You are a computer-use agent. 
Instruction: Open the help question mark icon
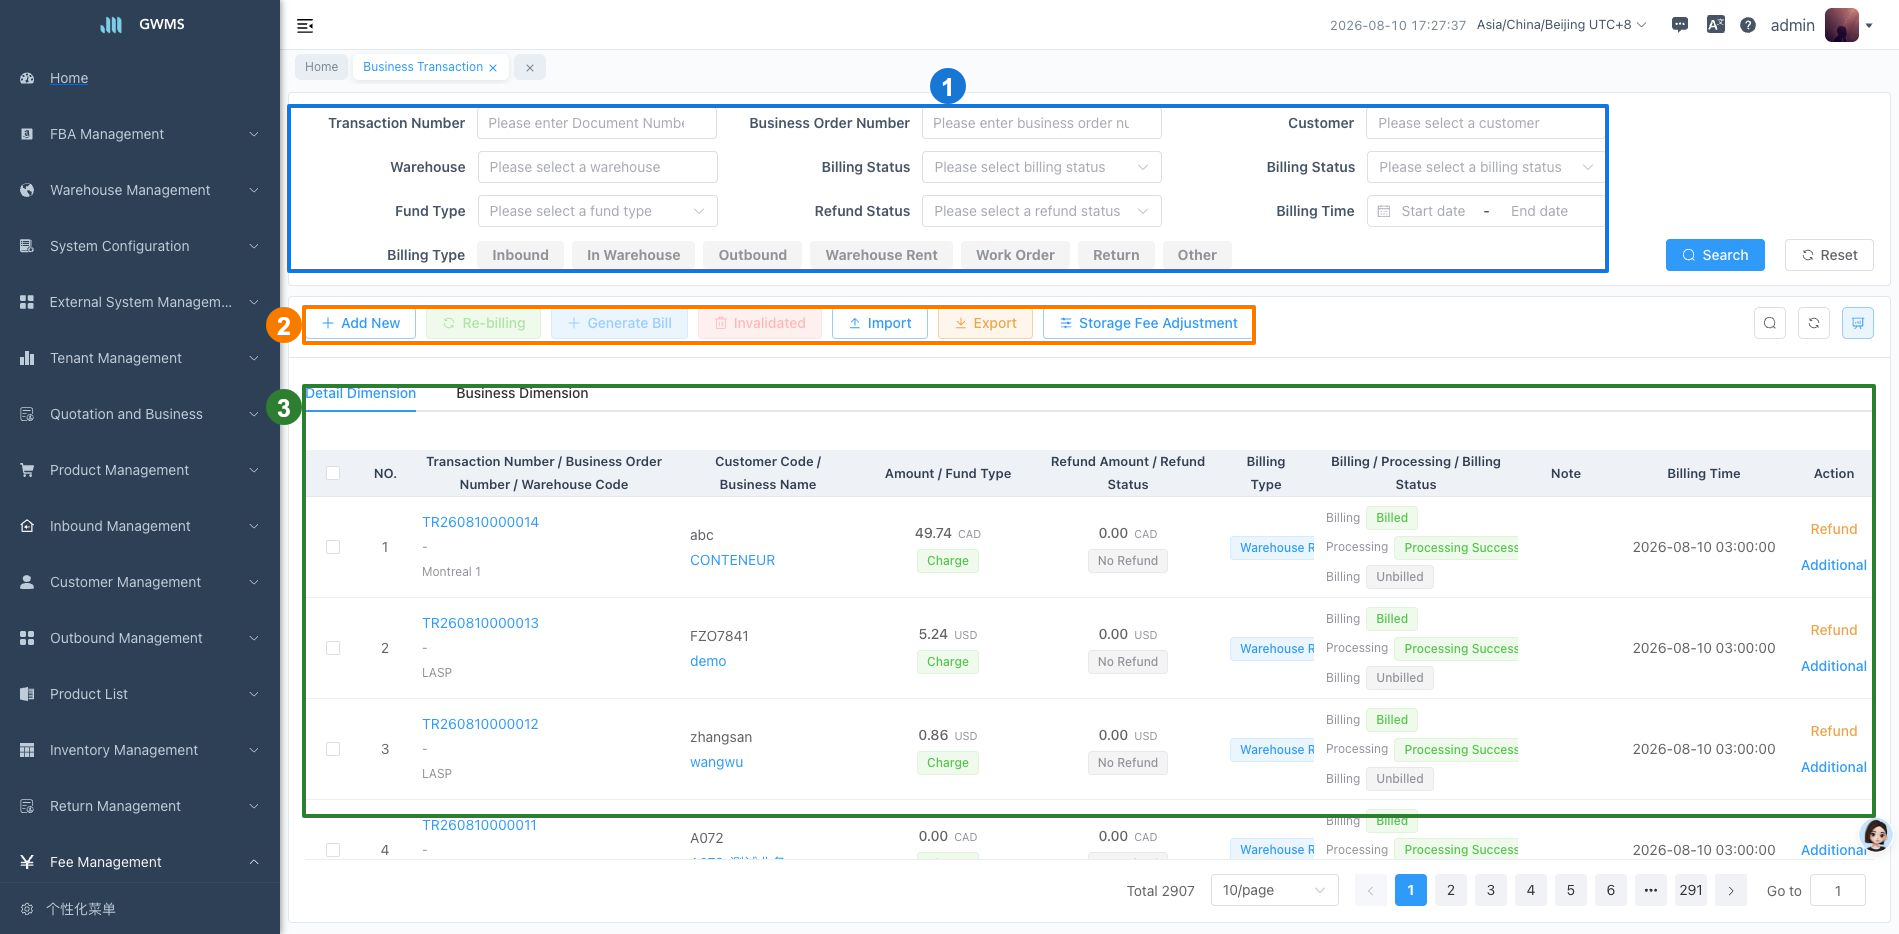coord(1748,25)
